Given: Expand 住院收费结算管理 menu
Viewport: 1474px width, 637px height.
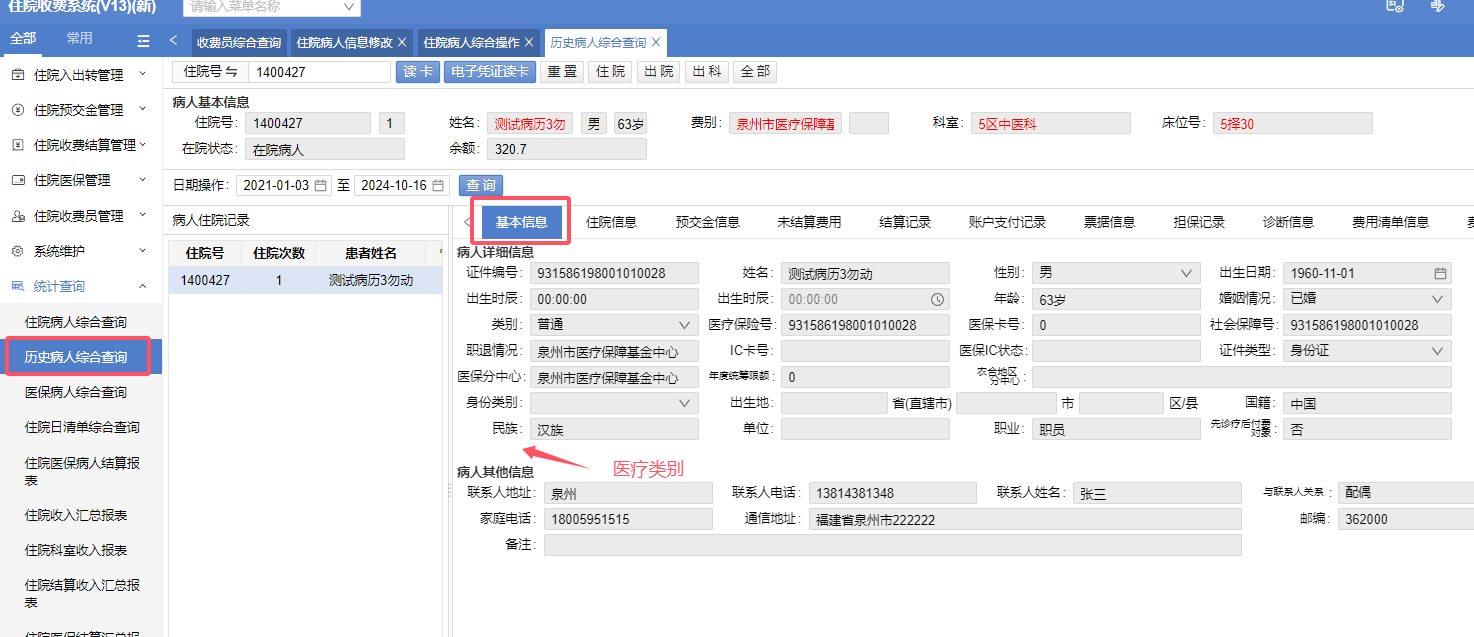Looking at the screenshot, I should 142,144.
